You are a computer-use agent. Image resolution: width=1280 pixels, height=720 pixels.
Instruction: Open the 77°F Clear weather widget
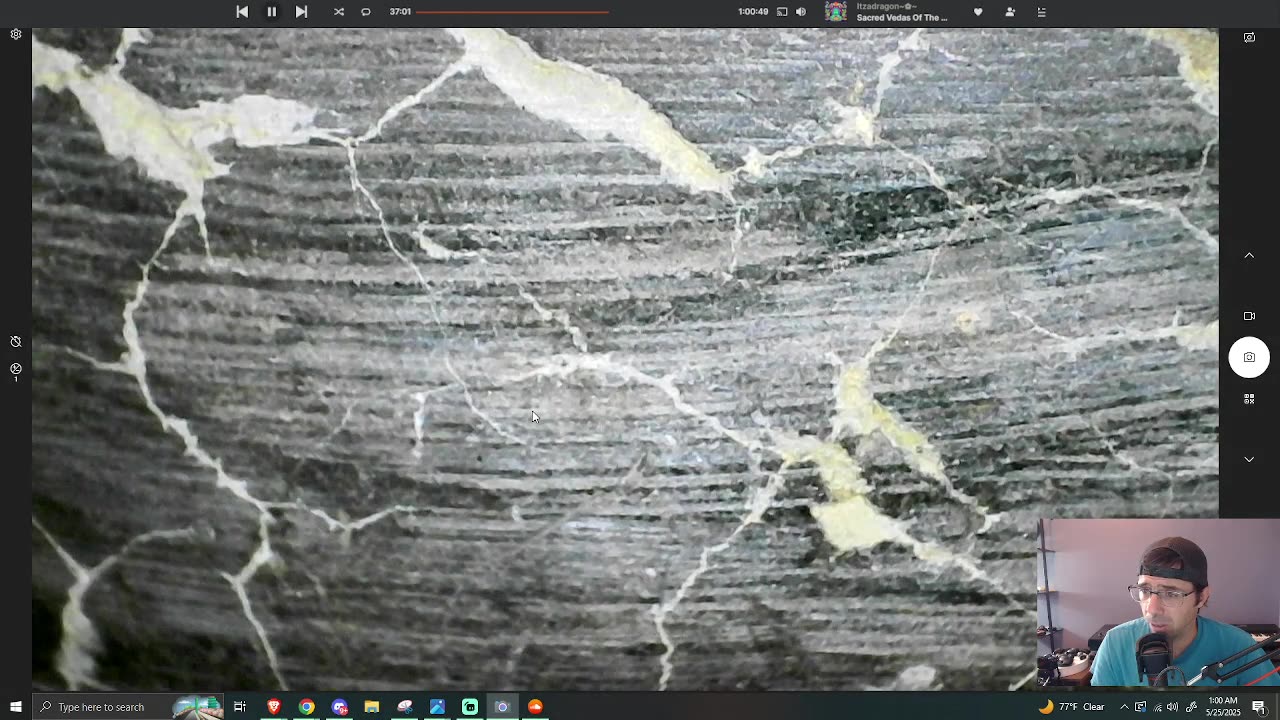(x=1072, y=707)
